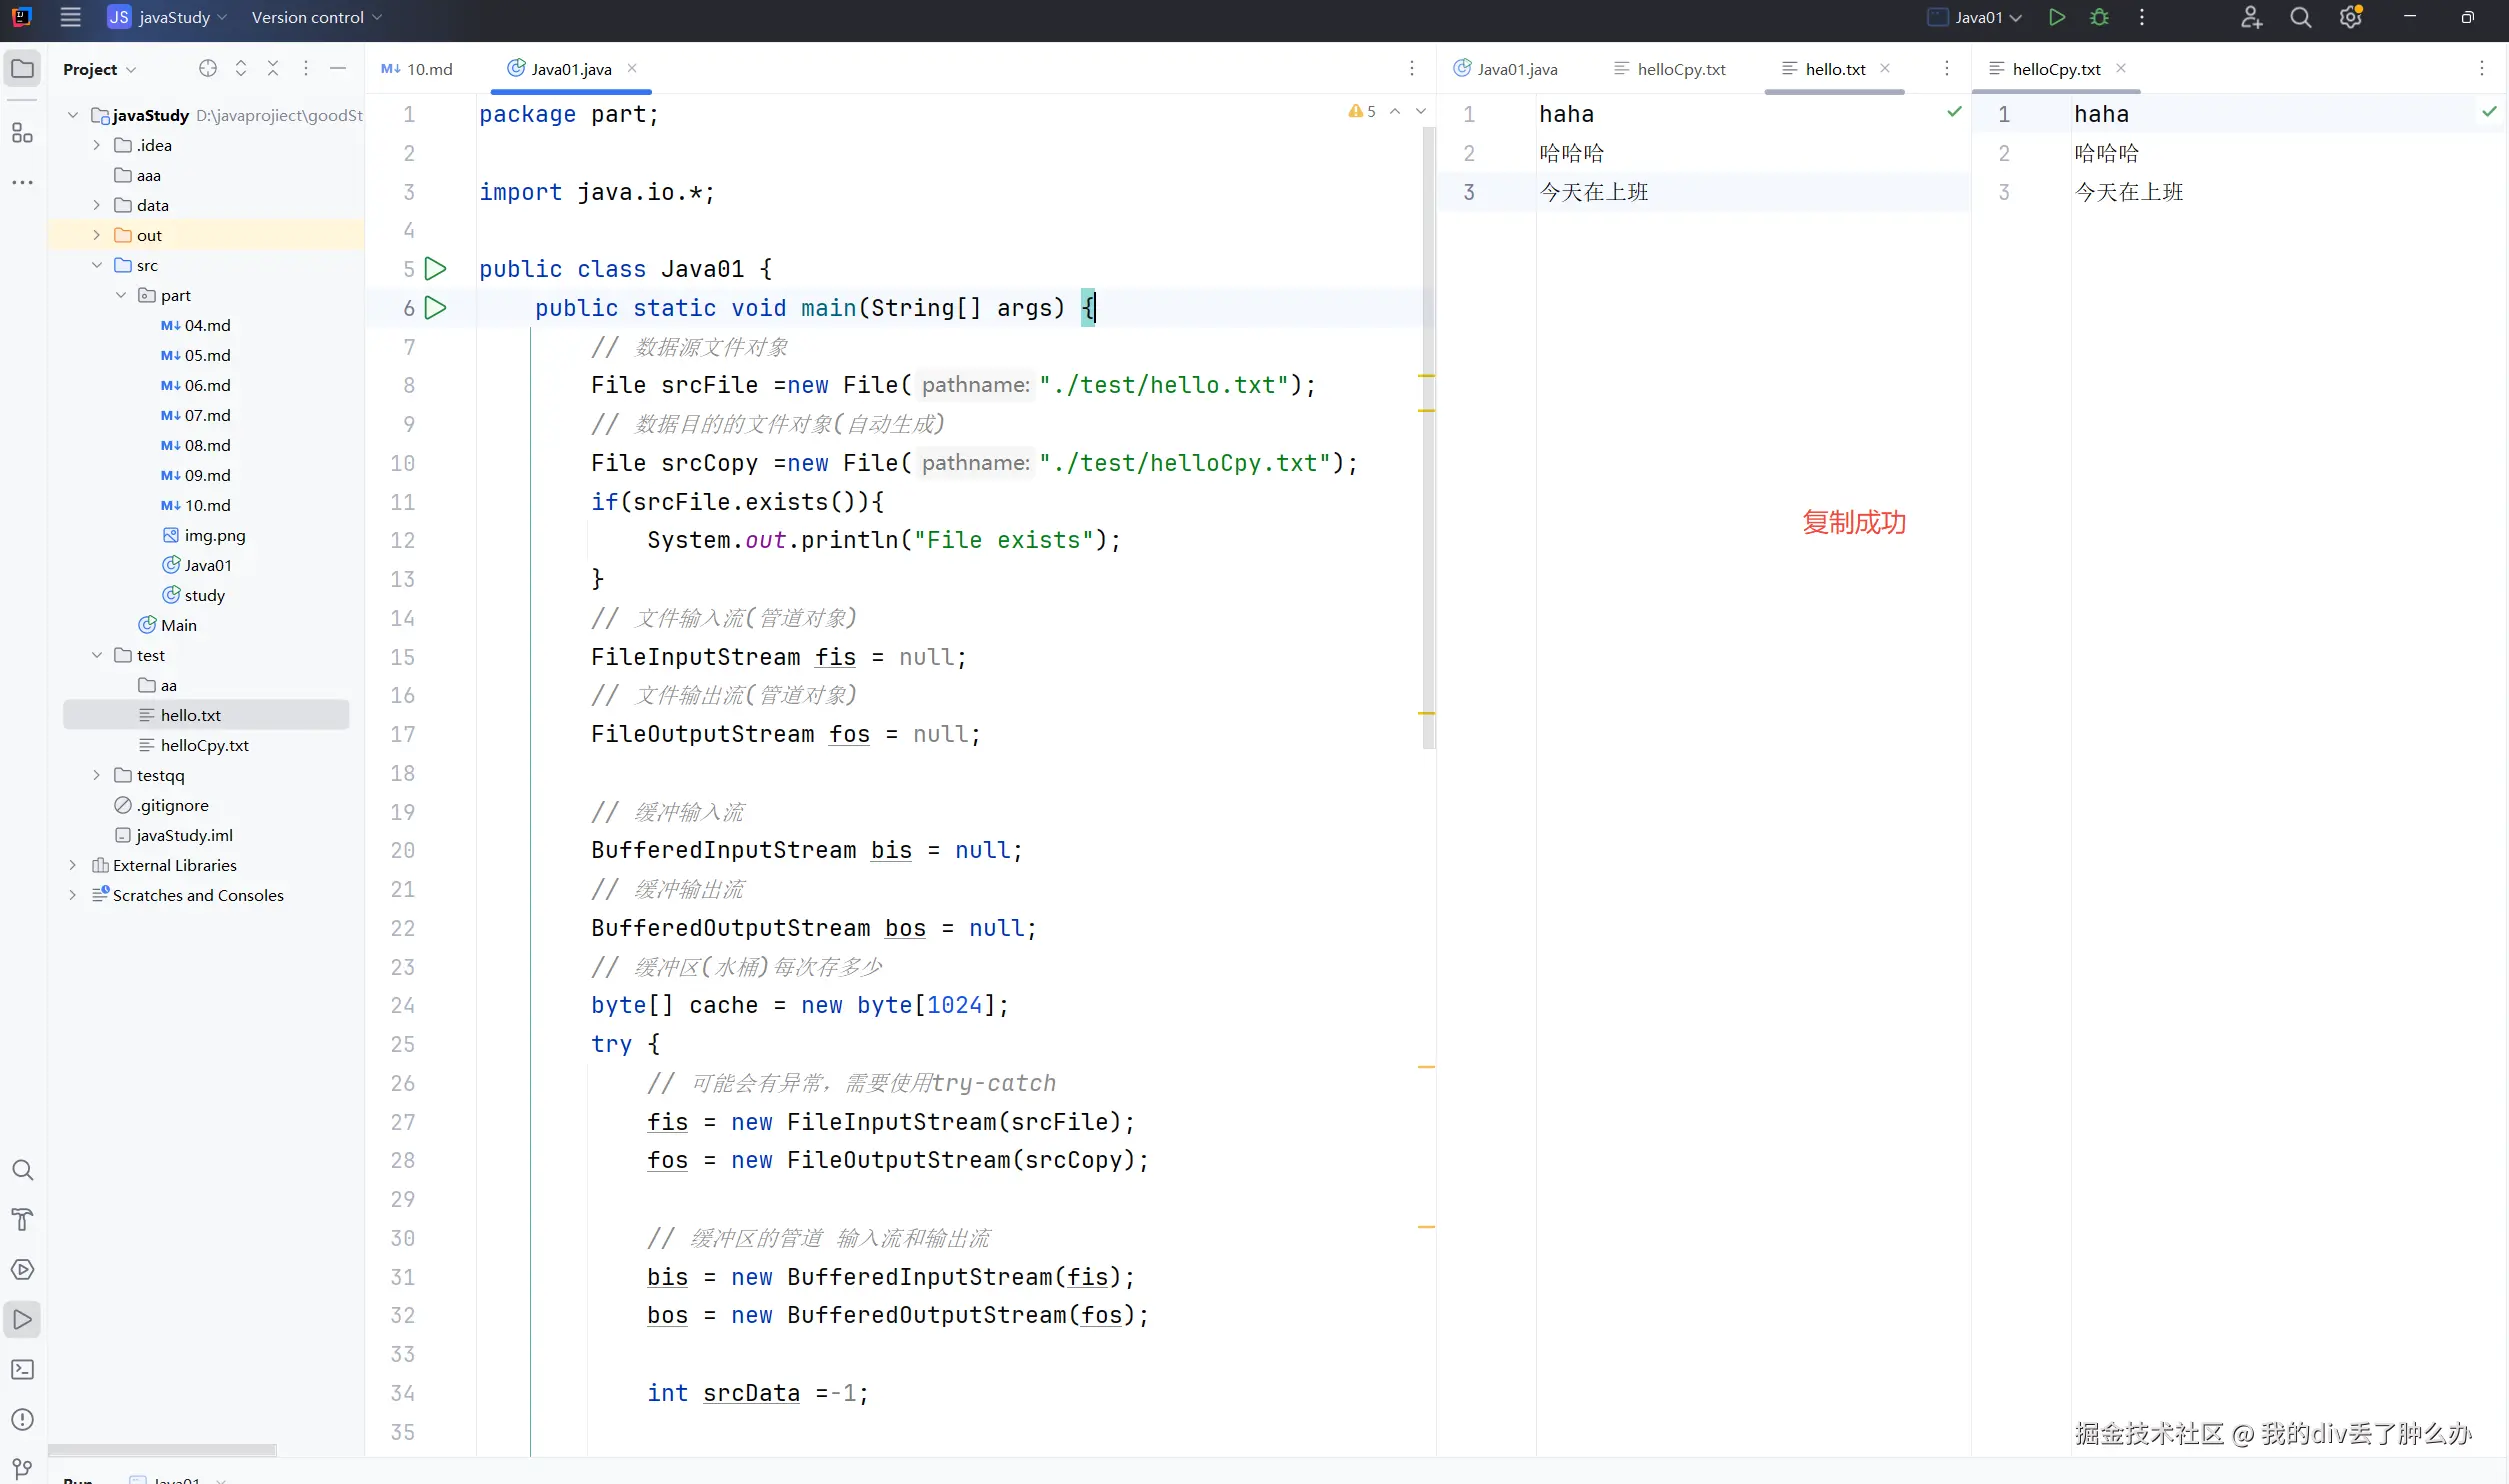Image resolution: width=2509 pixels, height=1484 pixels.
Task: Select helloCpy.txt file in project tree
Action: pyautogui.click(x=204, y=745)
